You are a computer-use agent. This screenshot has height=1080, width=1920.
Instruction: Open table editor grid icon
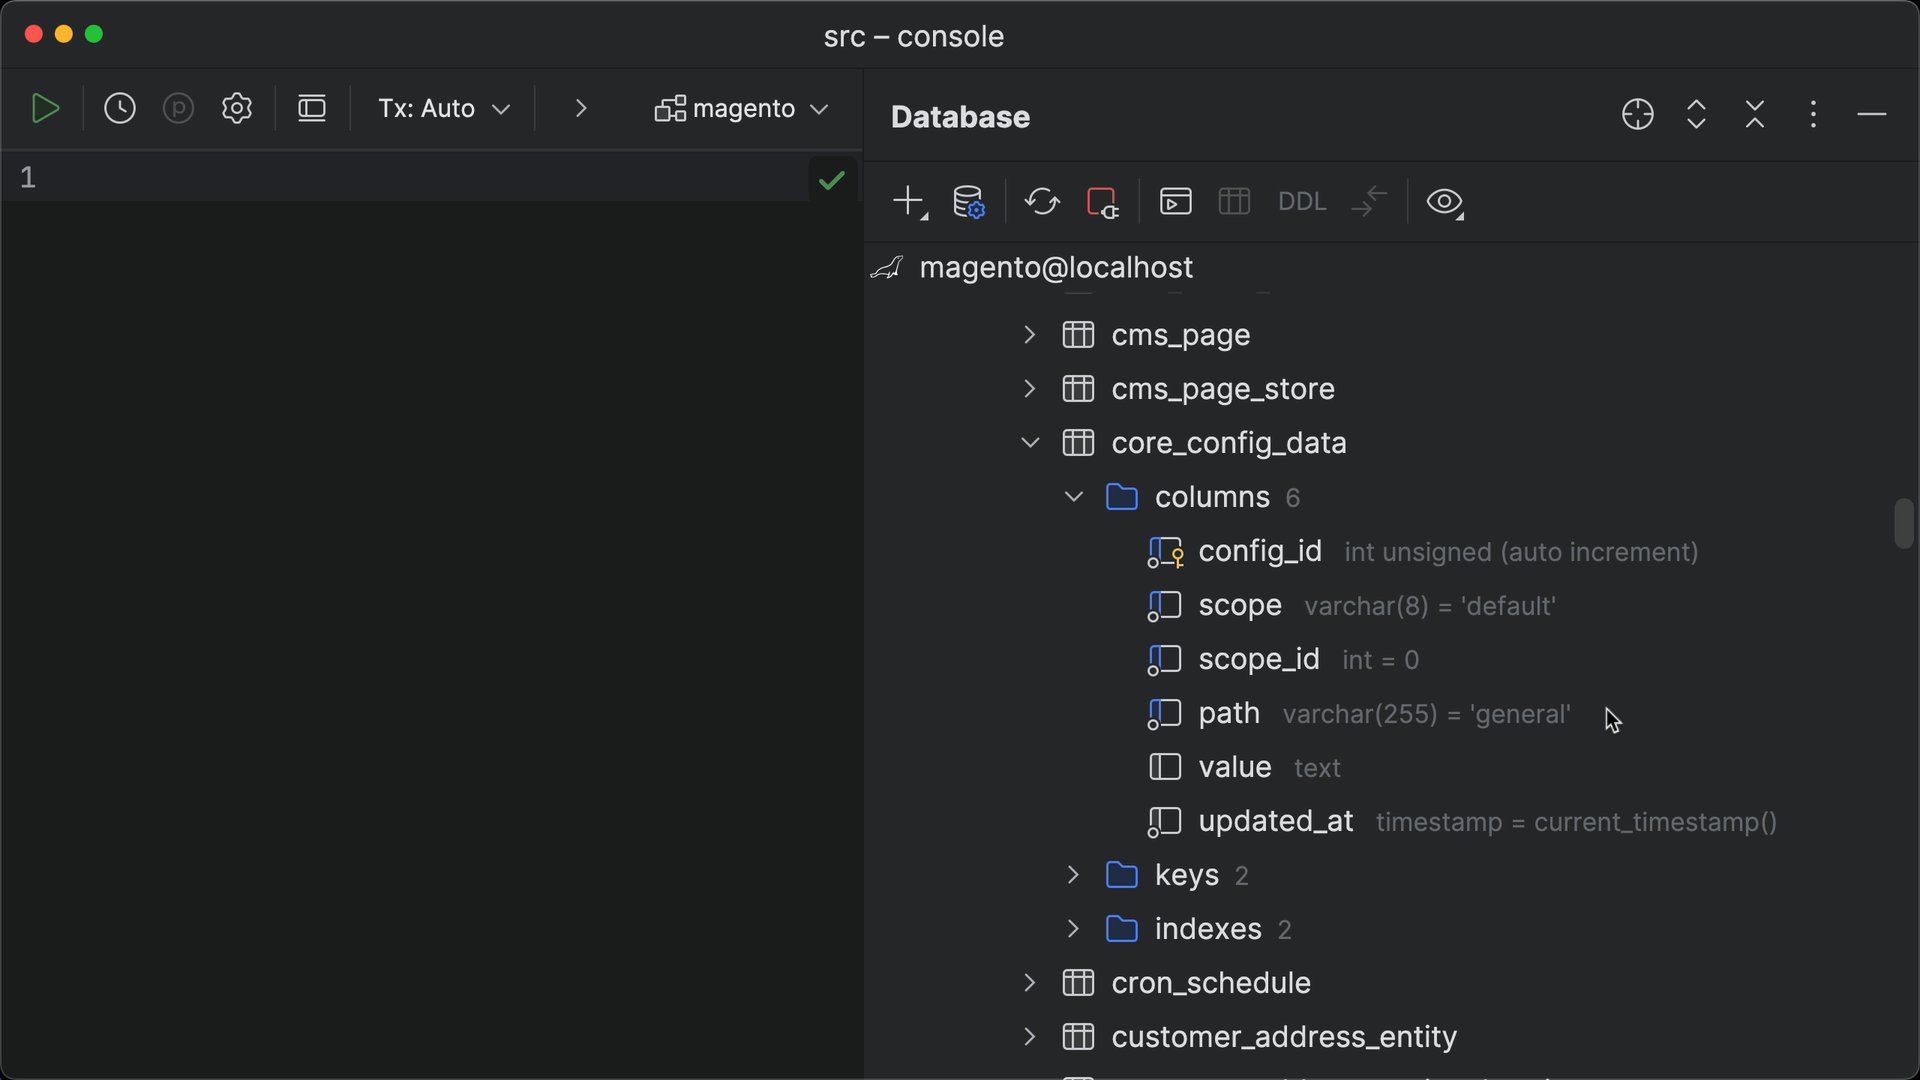1235,202
